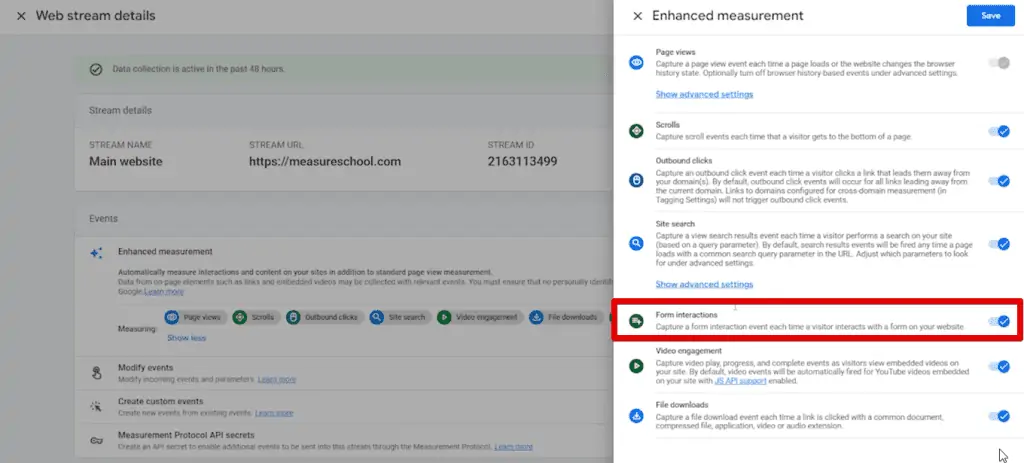Click the Modify events hand icon
Viewport: 1024px width, 463px height.
coord(96,373)
